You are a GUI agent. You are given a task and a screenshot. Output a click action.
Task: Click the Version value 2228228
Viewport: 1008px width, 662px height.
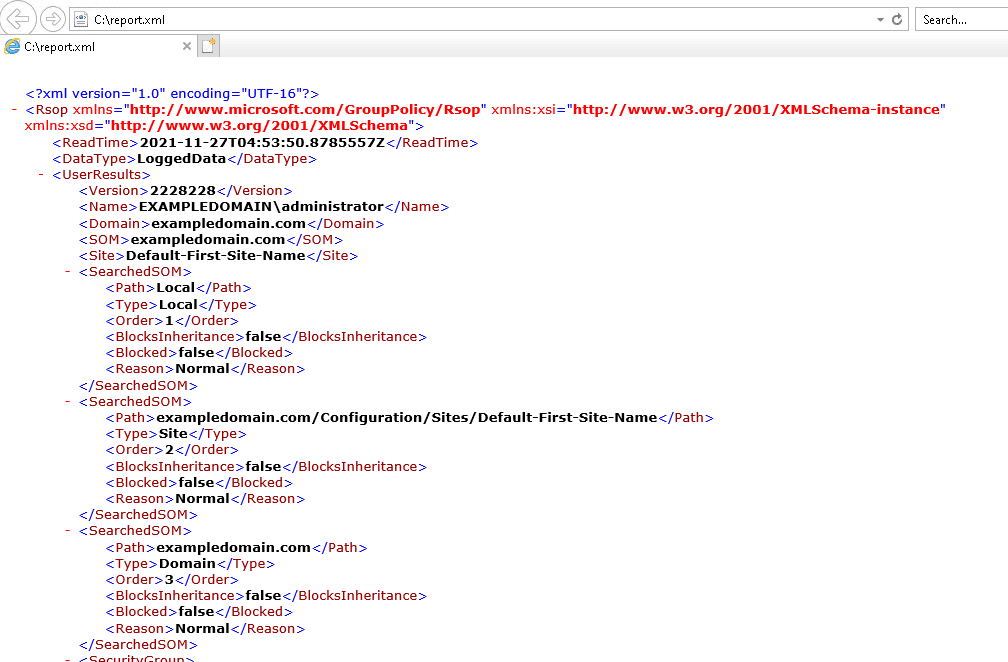point(183,191)
